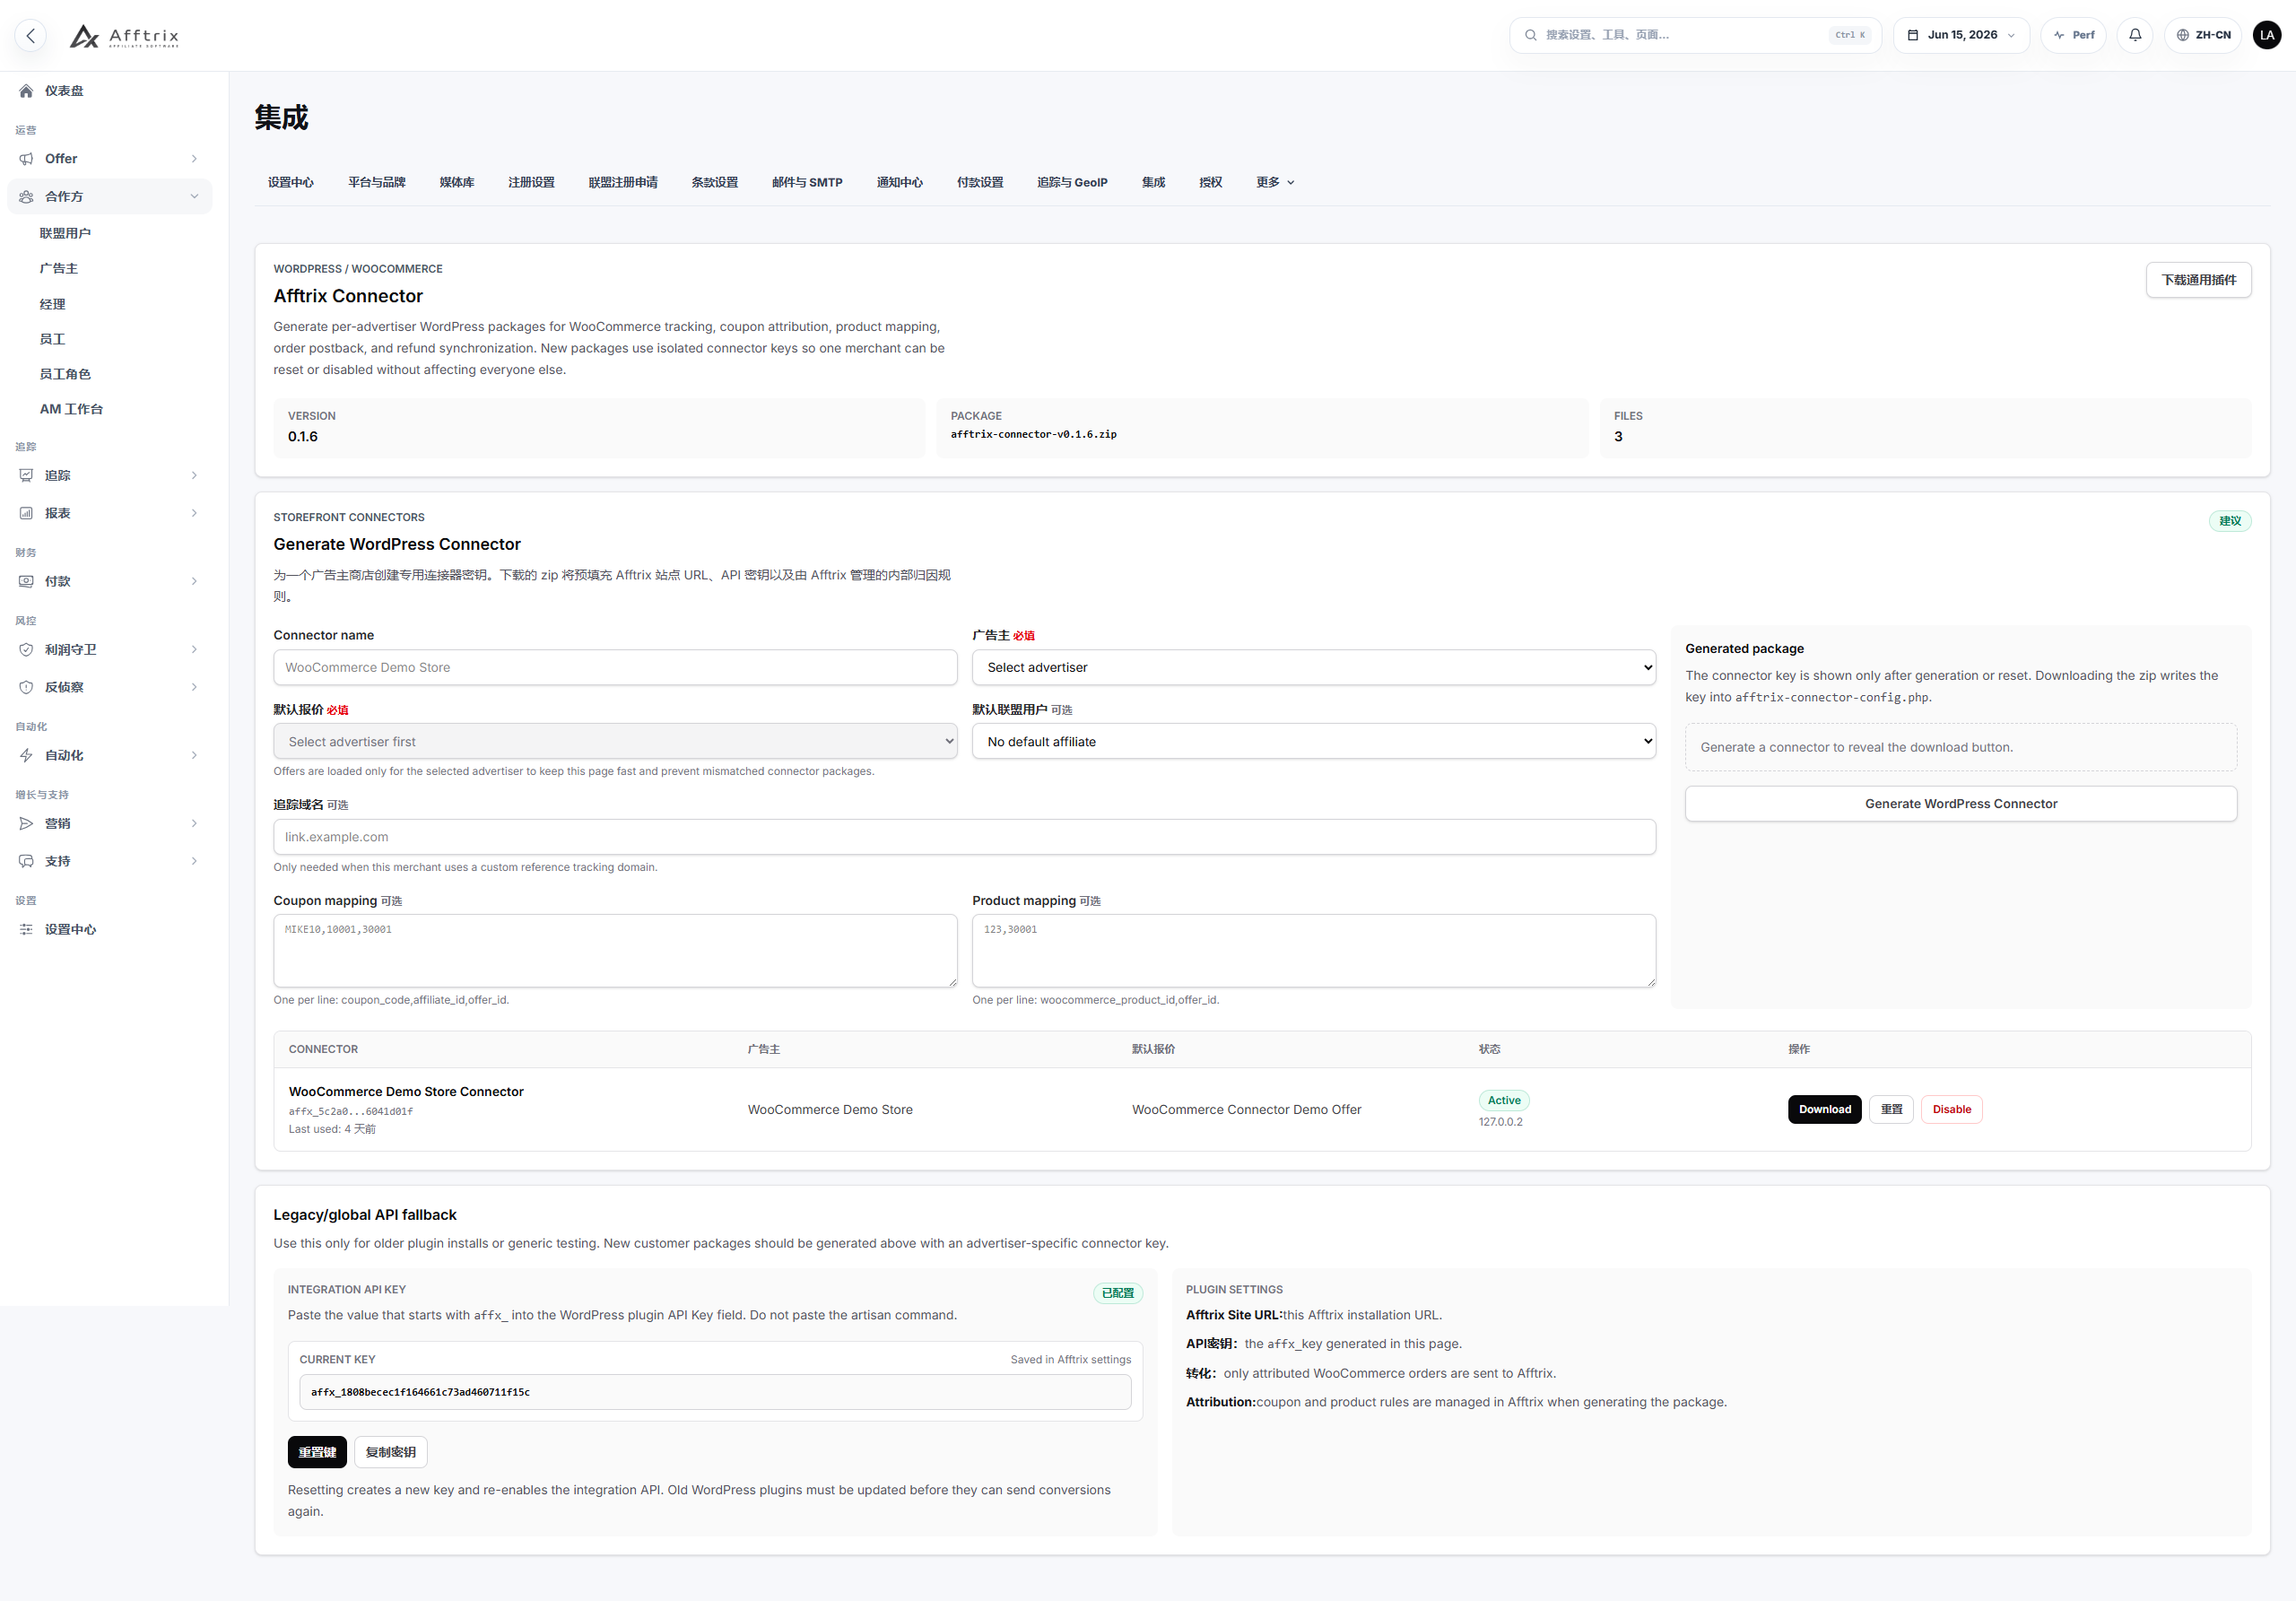Click the Coupon mapping textarea

click(615, 951)
